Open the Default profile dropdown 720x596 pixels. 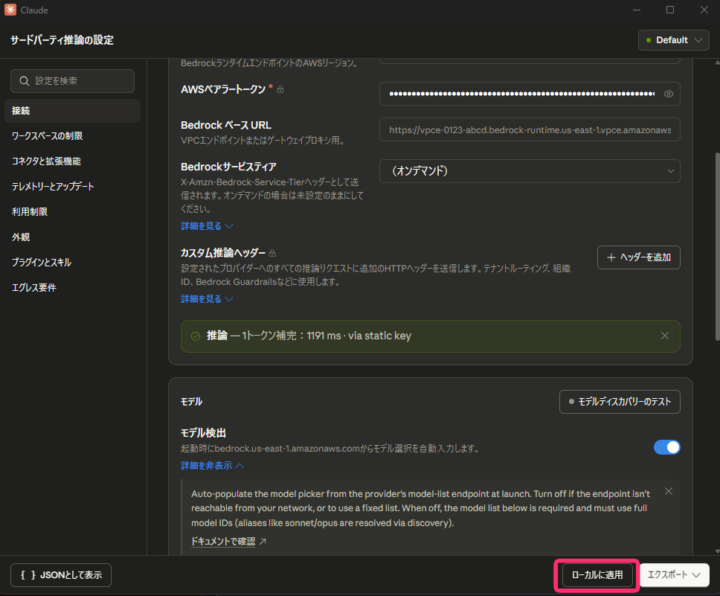pos(673,40)
